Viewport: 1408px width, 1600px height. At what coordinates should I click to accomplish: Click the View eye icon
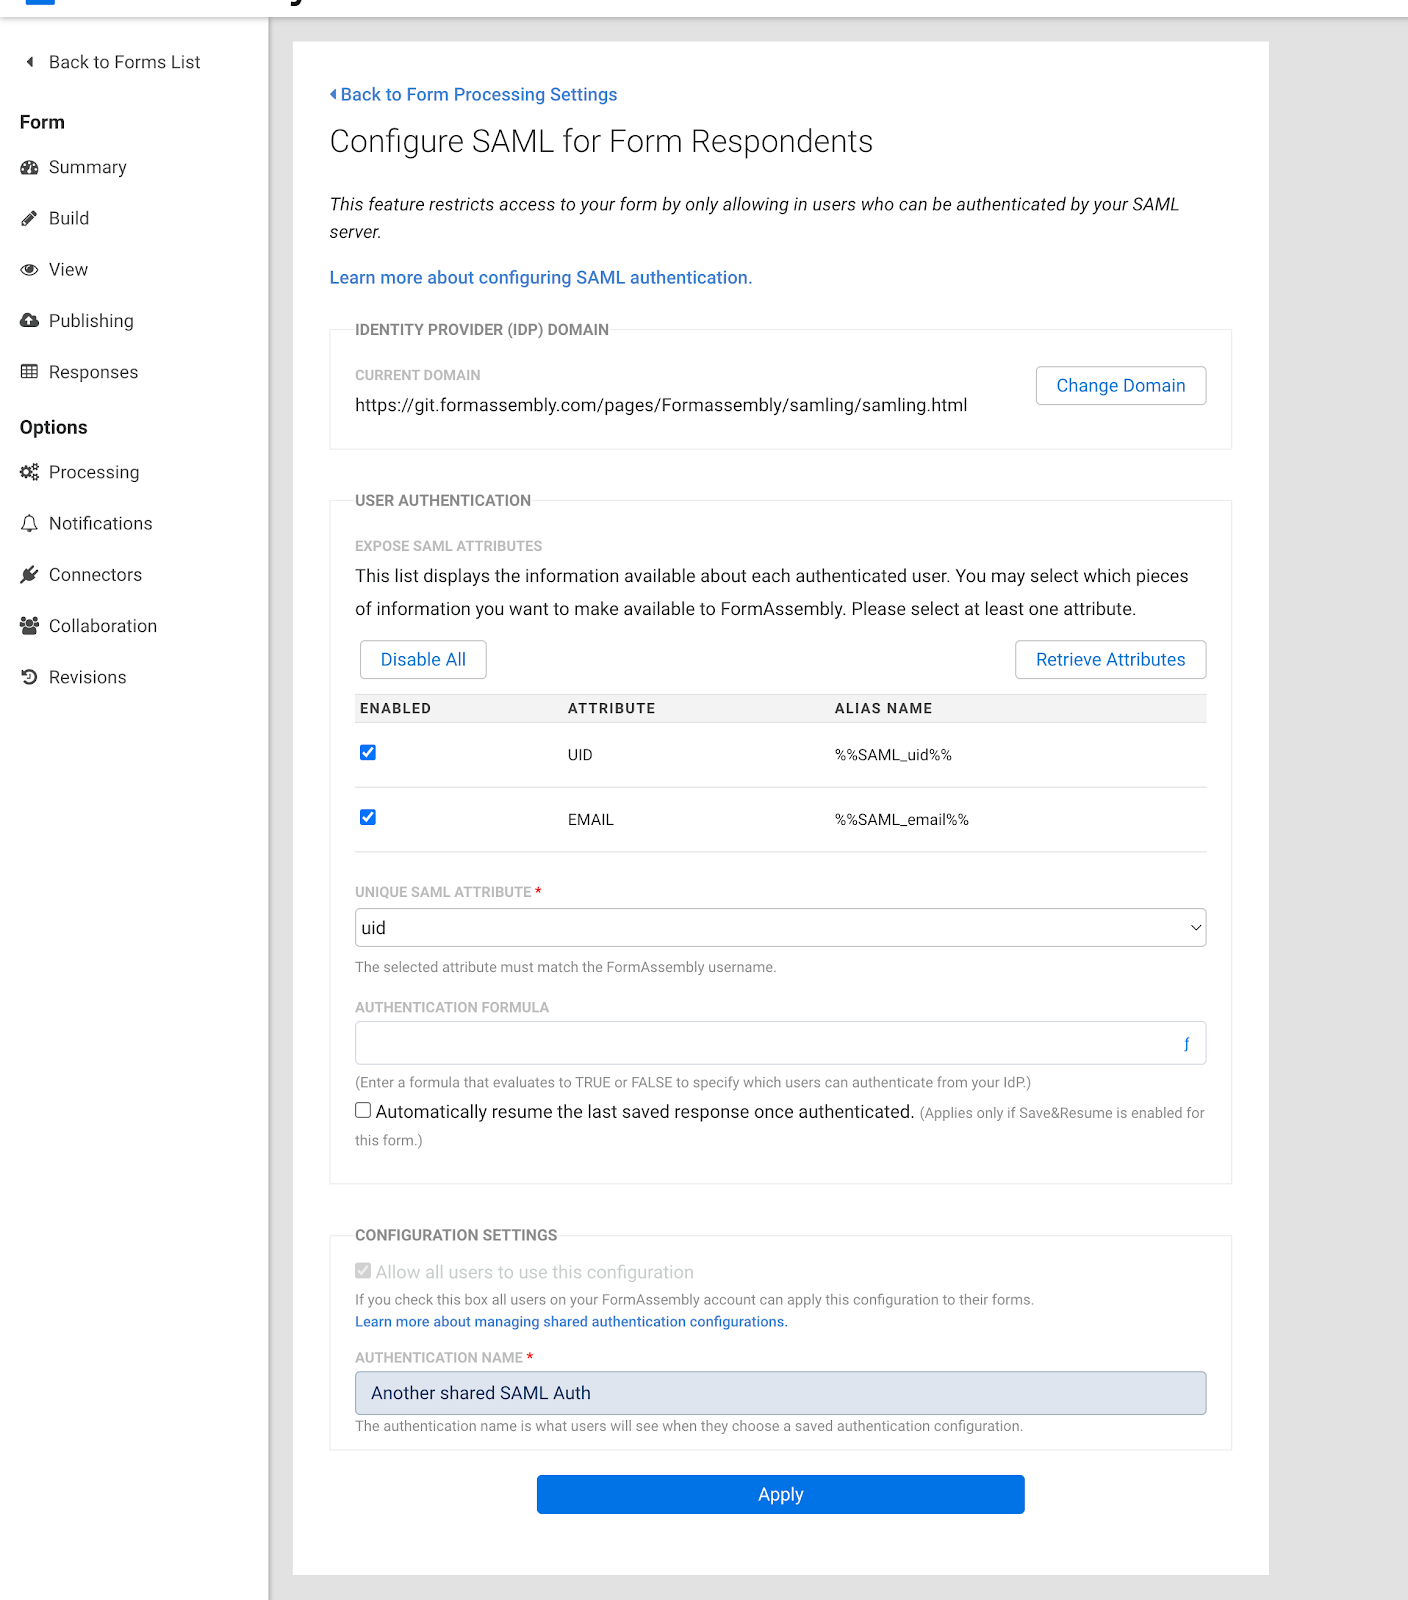[x=29, y=270]
